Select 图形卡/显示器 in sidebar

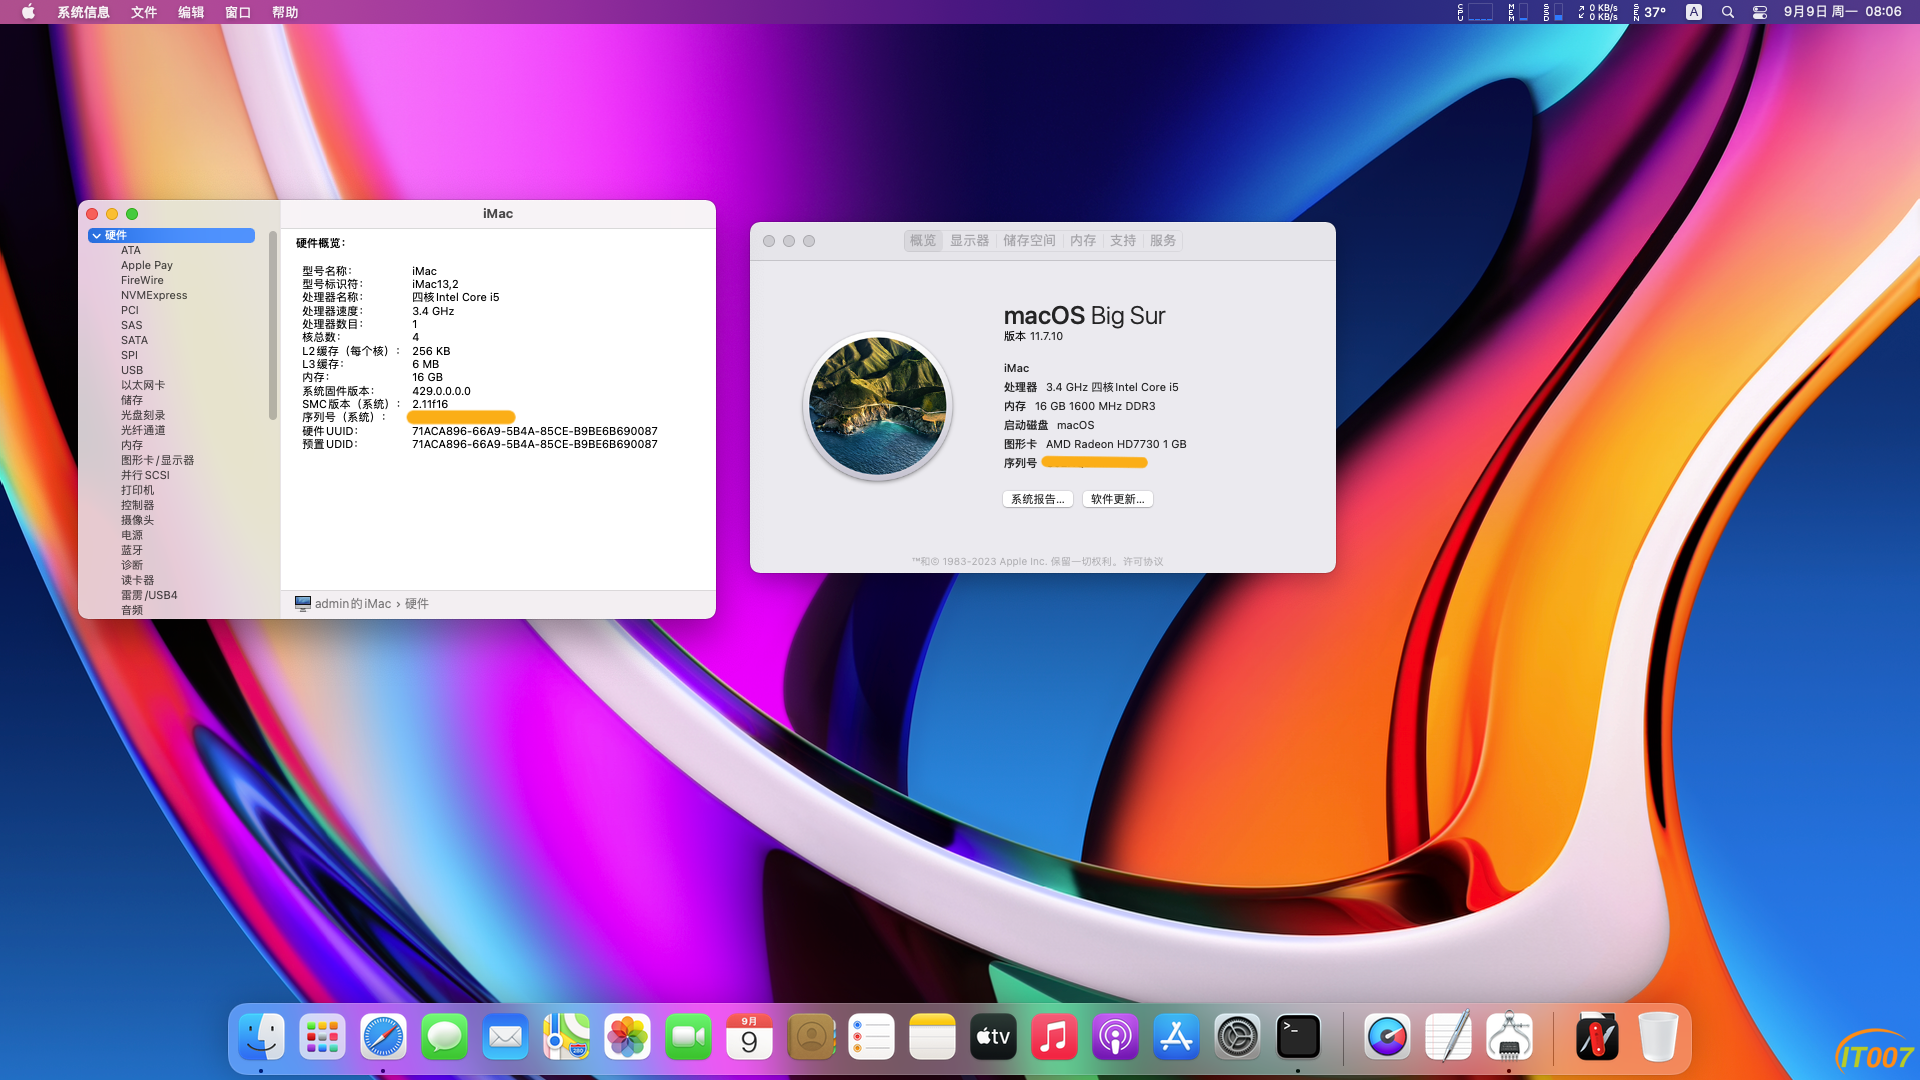158,460
